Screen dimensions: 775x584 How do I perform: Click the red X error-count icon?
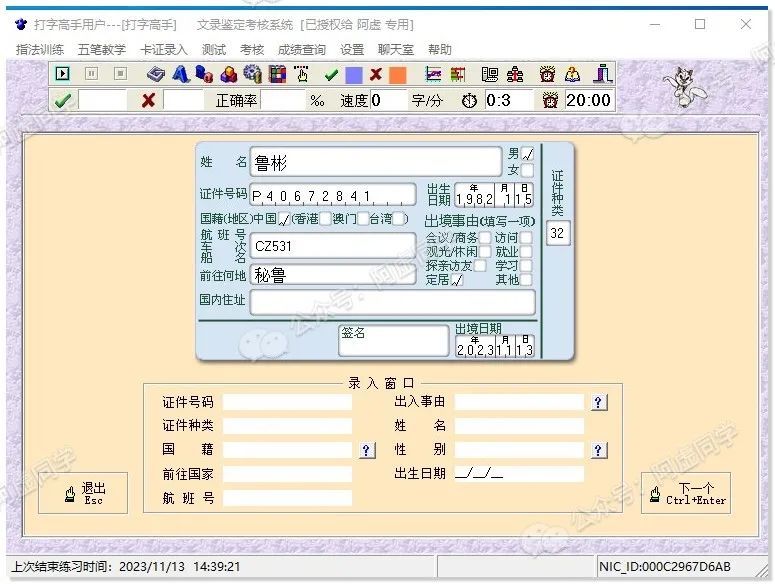pyautogui.click(x=148, y=100)
